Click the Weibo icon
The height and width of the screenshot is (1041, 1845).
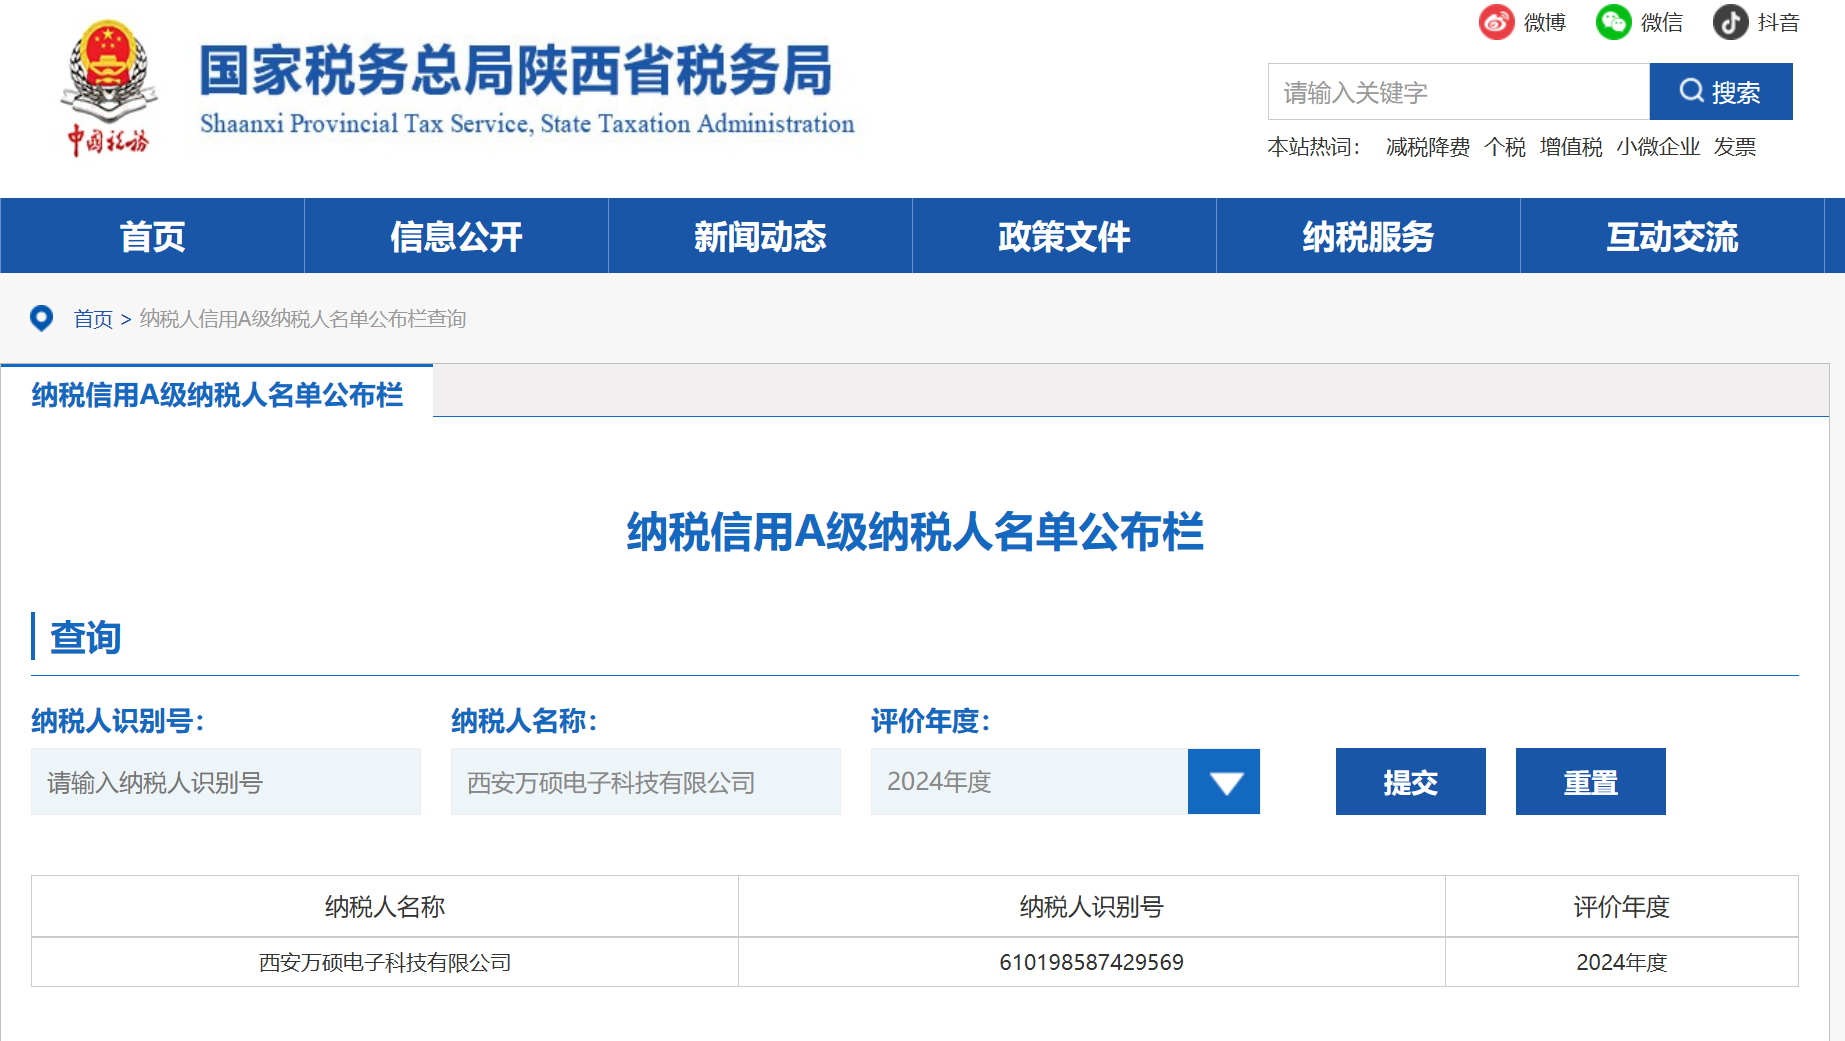pos(1496,22)
